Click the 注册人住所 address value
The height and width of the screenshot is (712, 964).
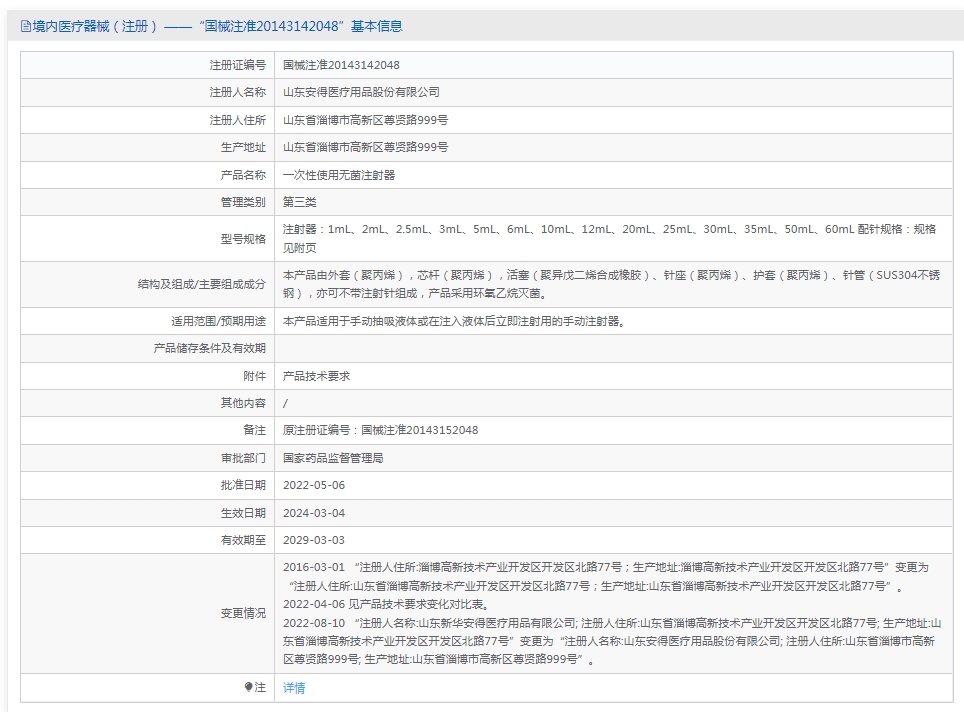pos(365,121)
